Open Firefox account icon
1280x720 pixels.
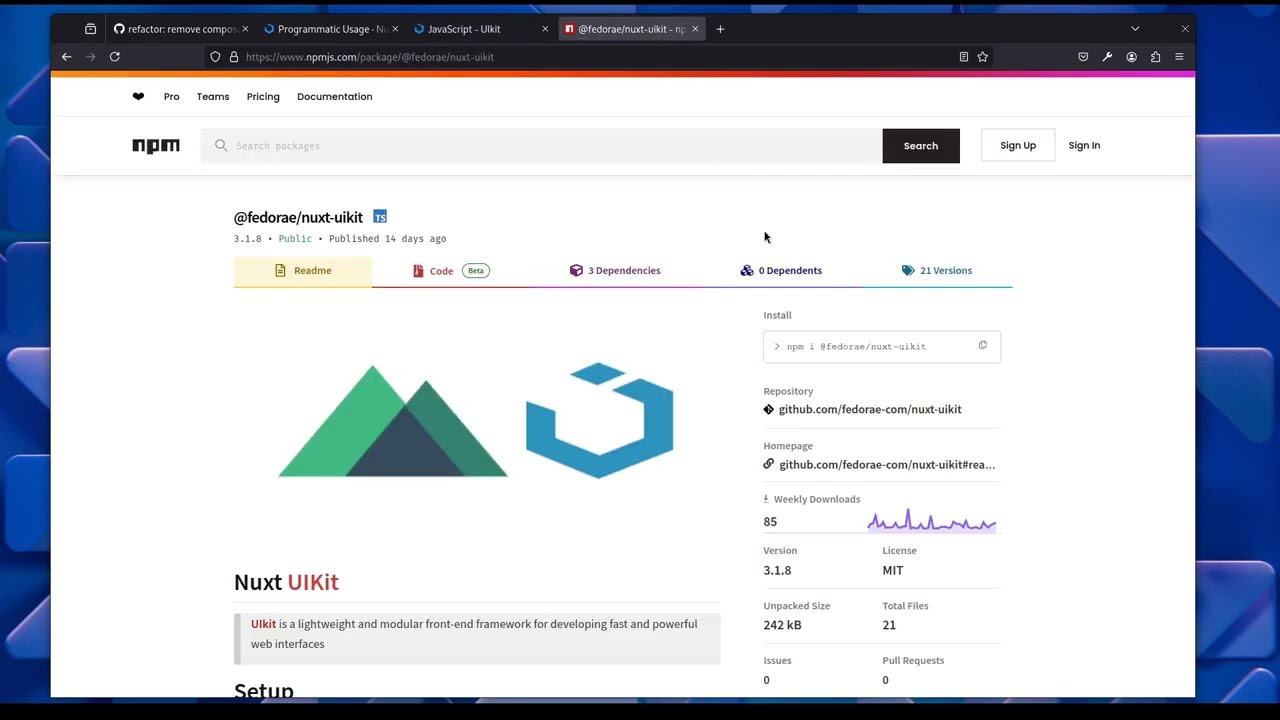click(1131, 57)
